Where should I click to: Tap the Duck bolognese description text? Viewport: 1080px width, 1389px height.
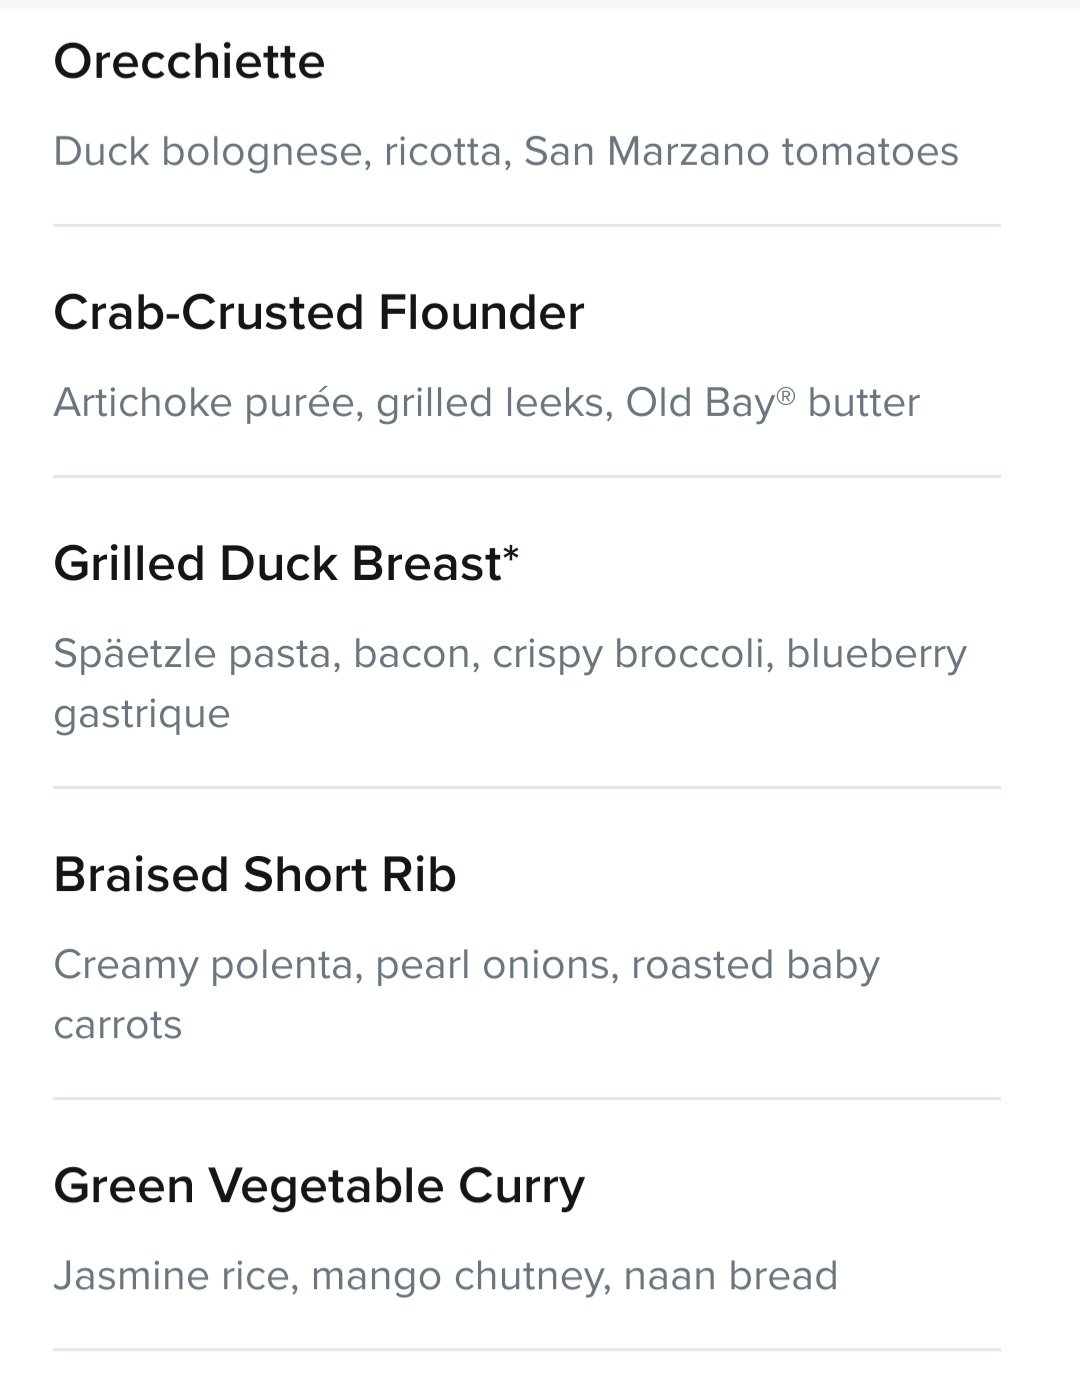(x=506, y=152)
